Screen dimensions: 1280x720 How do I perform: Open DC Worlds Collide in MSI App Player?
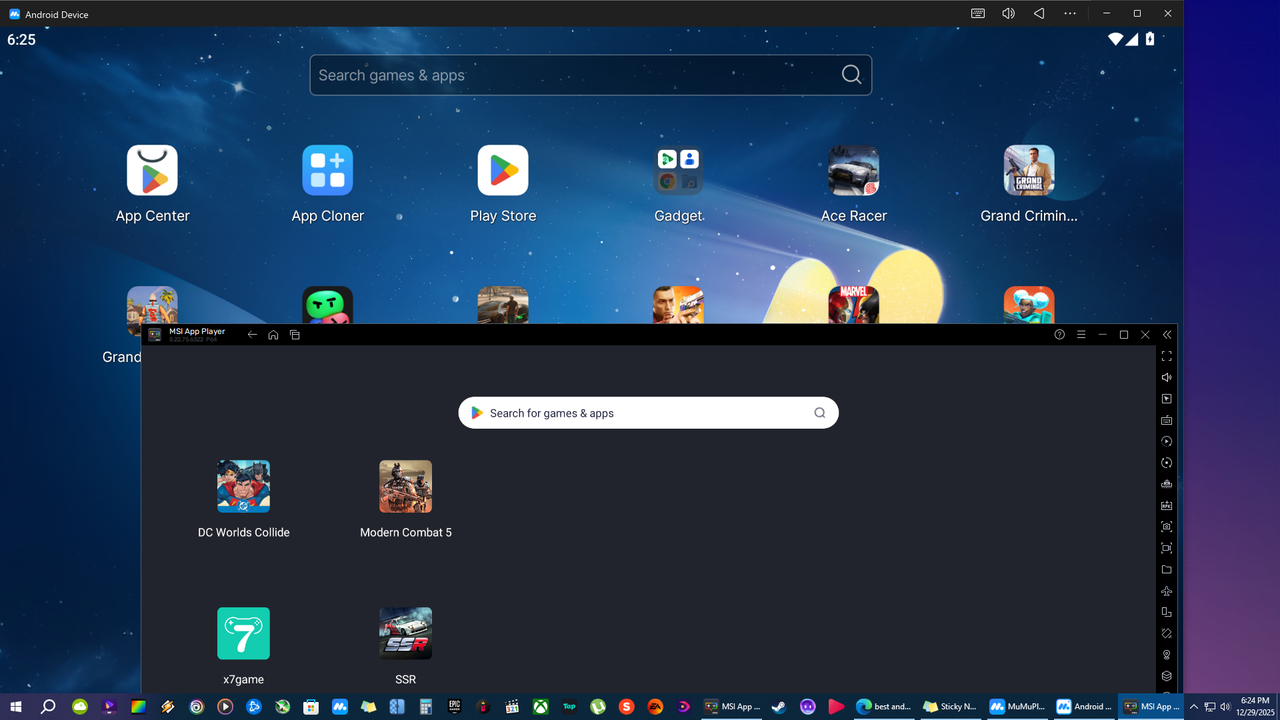click(244, 486)
